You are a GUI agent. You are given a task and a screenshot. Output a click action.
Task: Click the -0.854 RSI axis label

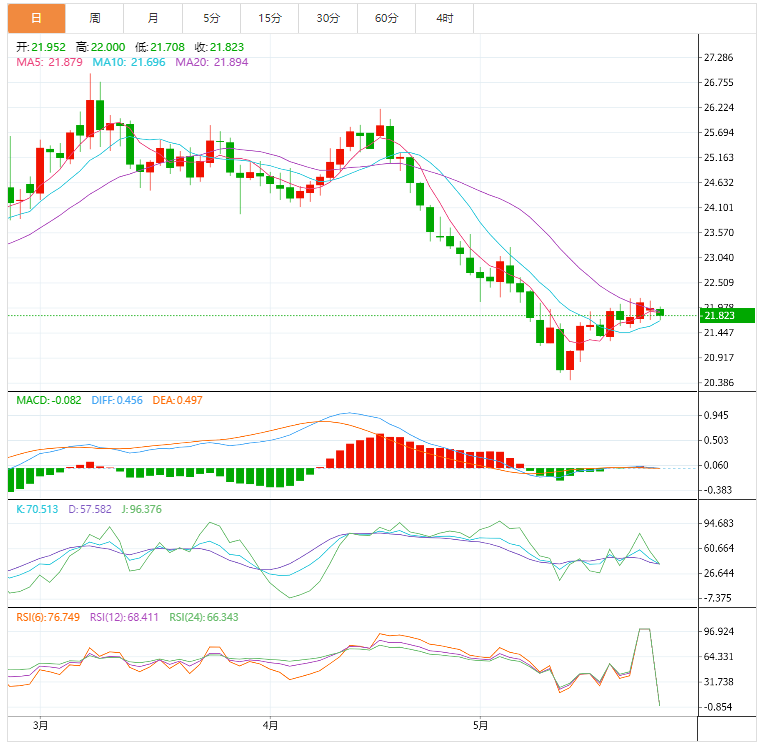(x=717, y=708)
